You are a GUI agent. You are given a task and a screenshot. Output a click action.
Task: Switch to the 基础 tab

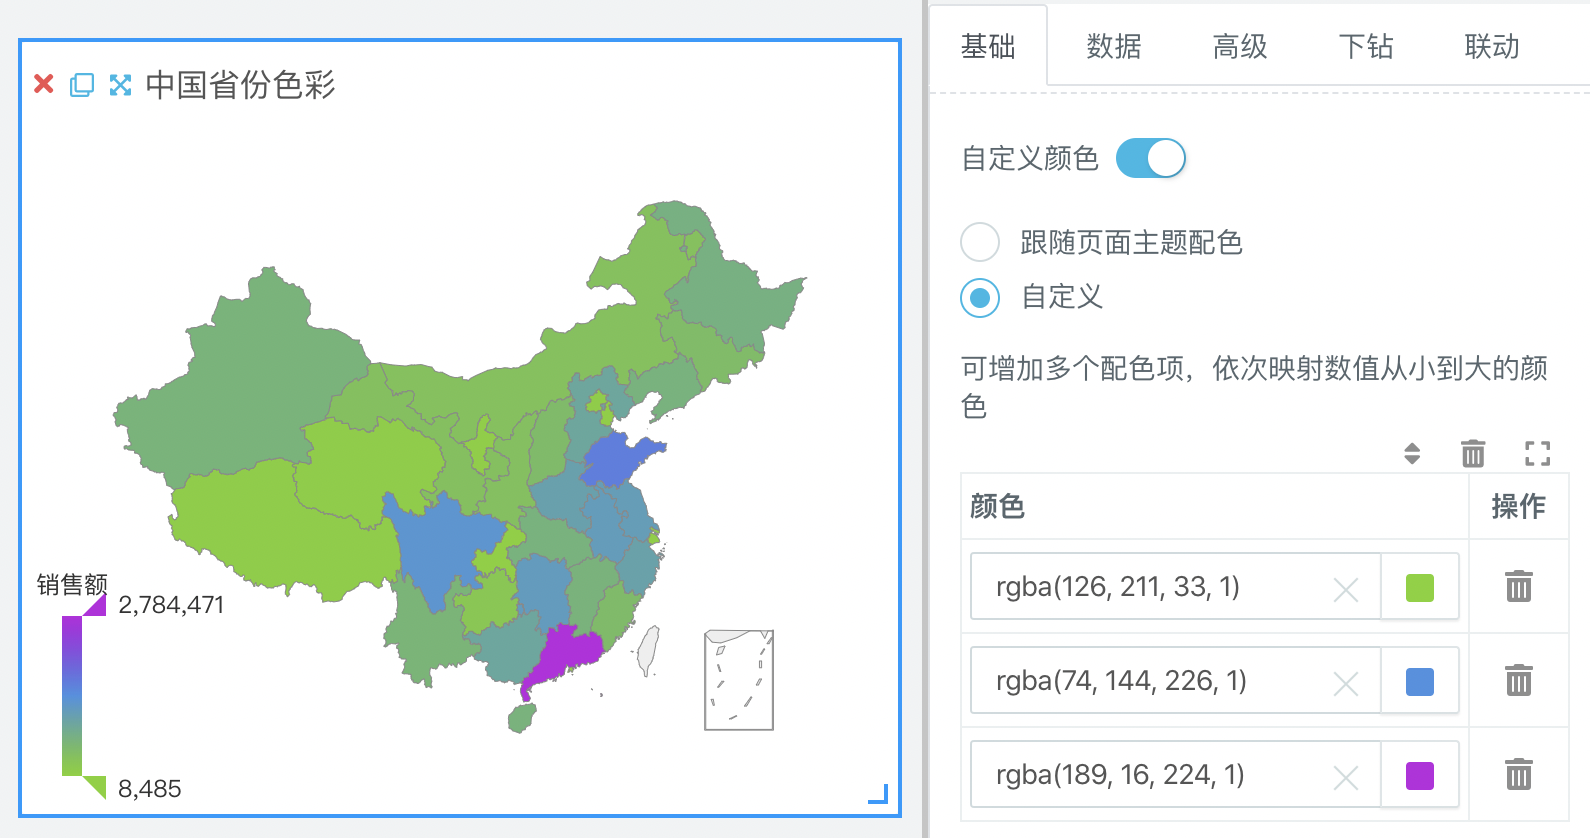[x=988, y=46]
